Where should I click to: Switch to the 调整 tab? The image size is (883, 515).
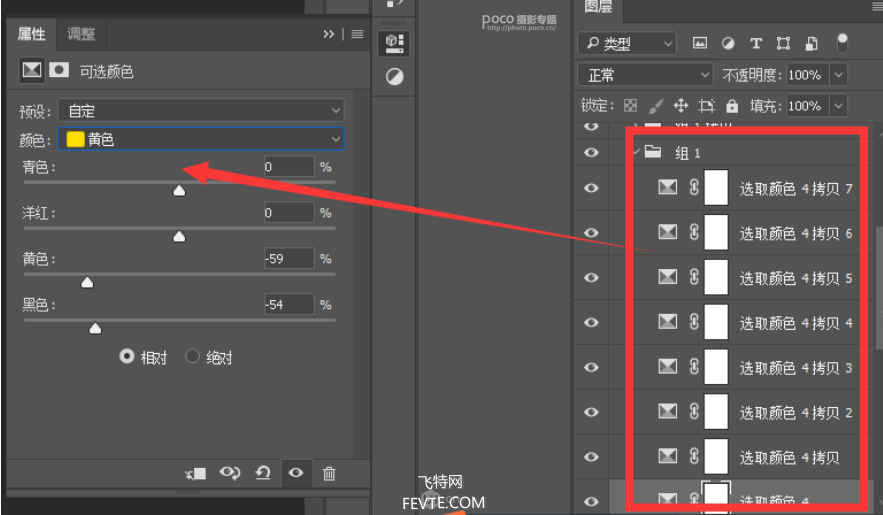click(x=81, y=34)
